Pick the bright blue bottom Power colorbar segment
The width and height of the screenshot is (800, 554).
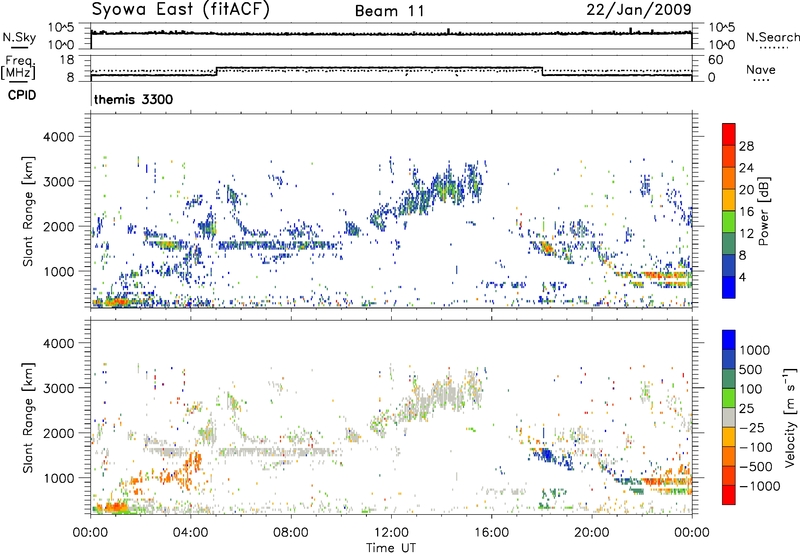click(x=729, y=287)
